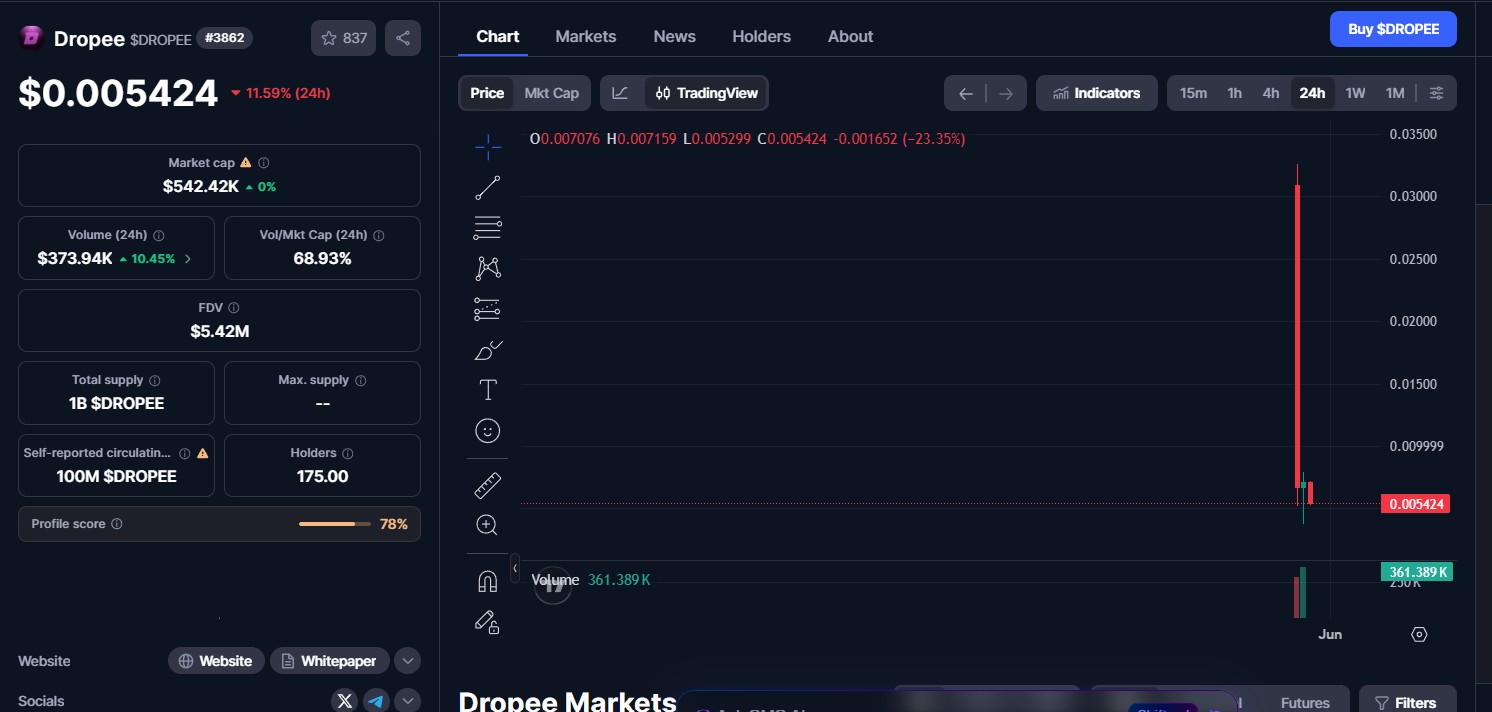The height and width of the screenshot is (712, 1492).
Task: Click the Profile score progress bar
Action: pyautogui.click(x=335, y=524)
